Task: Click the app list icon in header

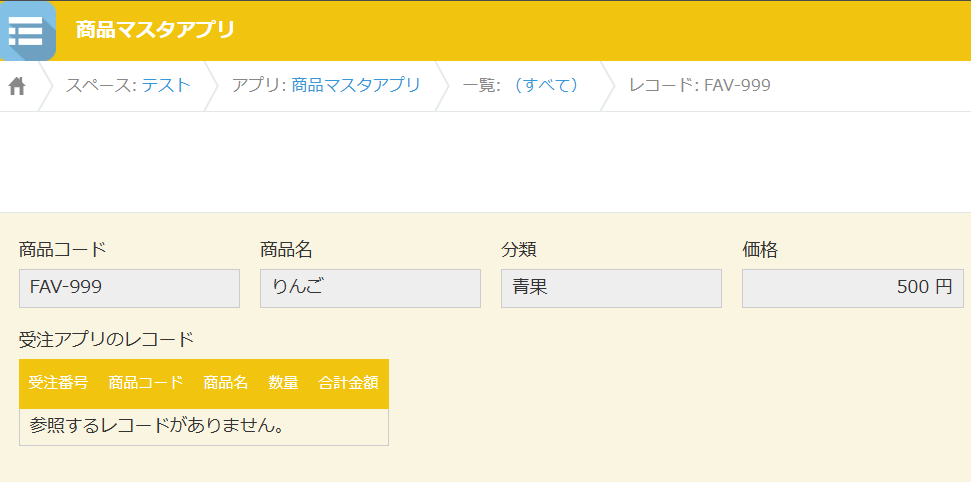Action: [27, 31]
